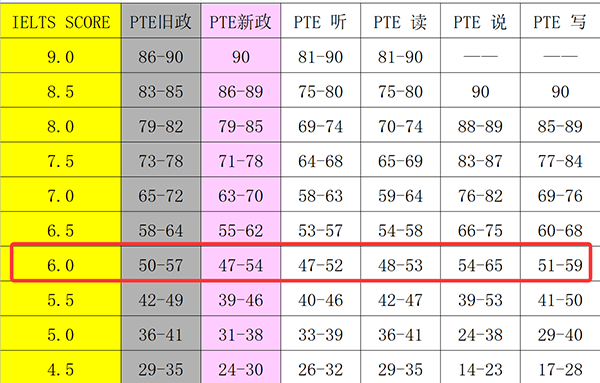Select the PTE 读 header cell
600x383 pixels.
400,21
